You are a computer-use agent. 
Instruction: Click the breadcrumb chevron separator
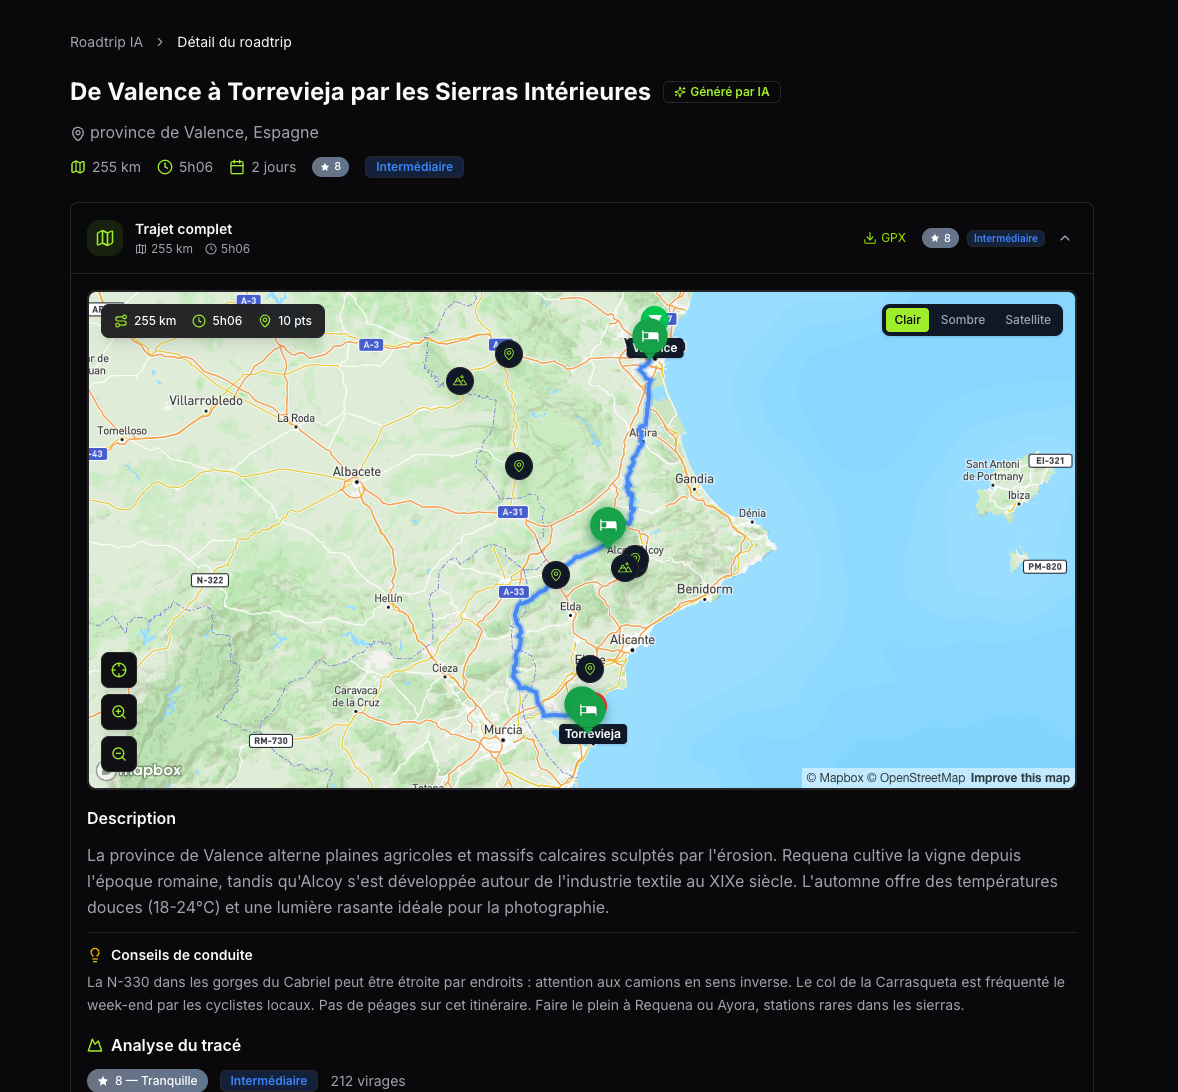tap(160, 42)
